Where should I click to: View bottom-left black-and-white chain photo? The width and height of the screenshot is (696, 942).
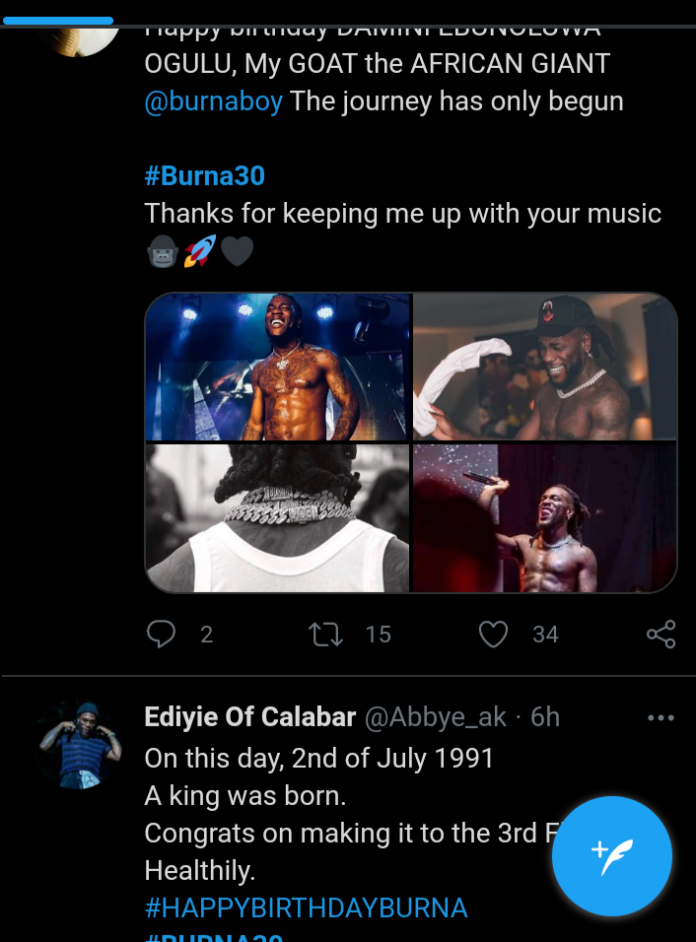(x=278, y=518)
